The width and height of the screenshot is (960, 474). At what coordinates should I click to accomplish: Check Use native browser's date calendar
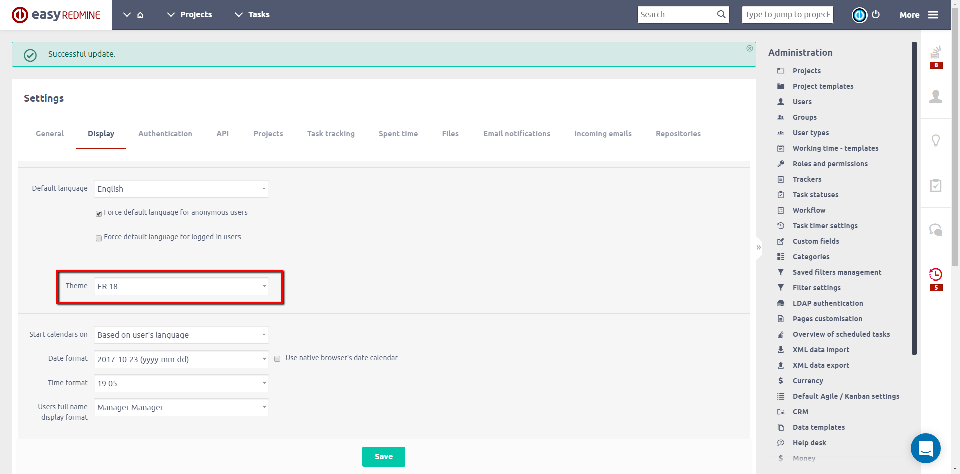pos(277,357)
